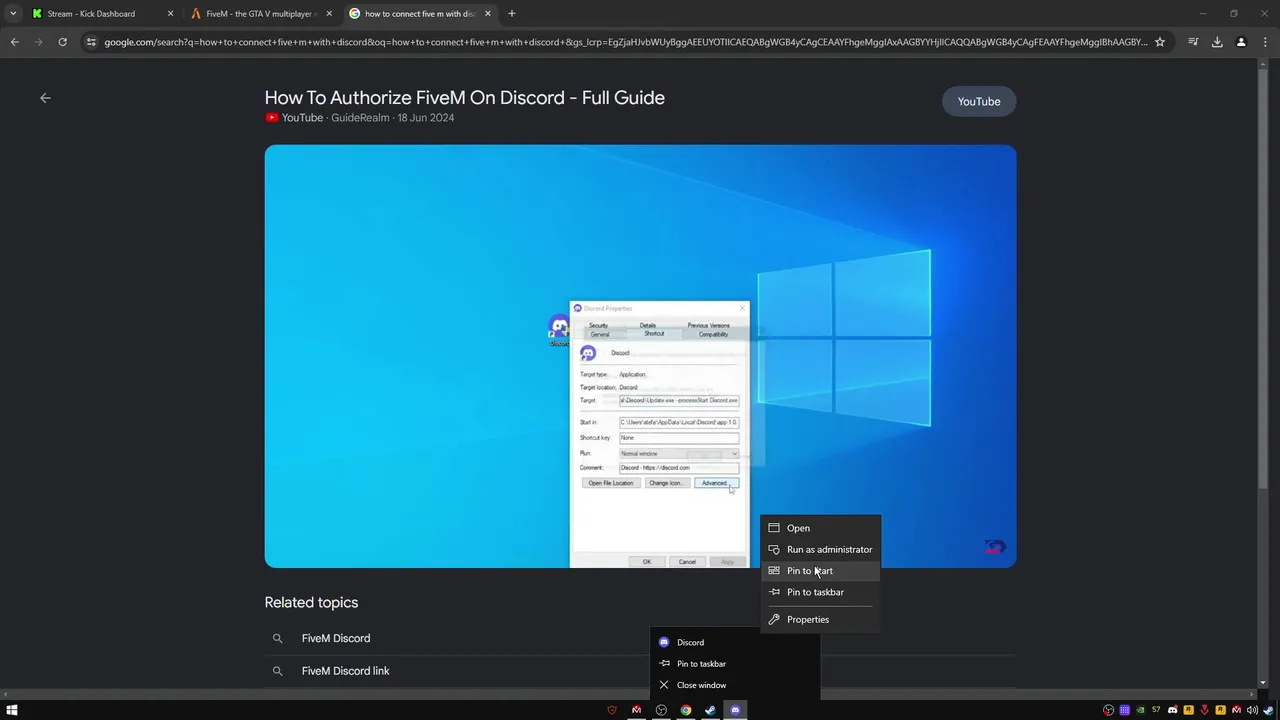Image resolution: width=1280 pixels, height=720 pixels.
Task: Launch Discord from the jump list
Action: point(735,642)
